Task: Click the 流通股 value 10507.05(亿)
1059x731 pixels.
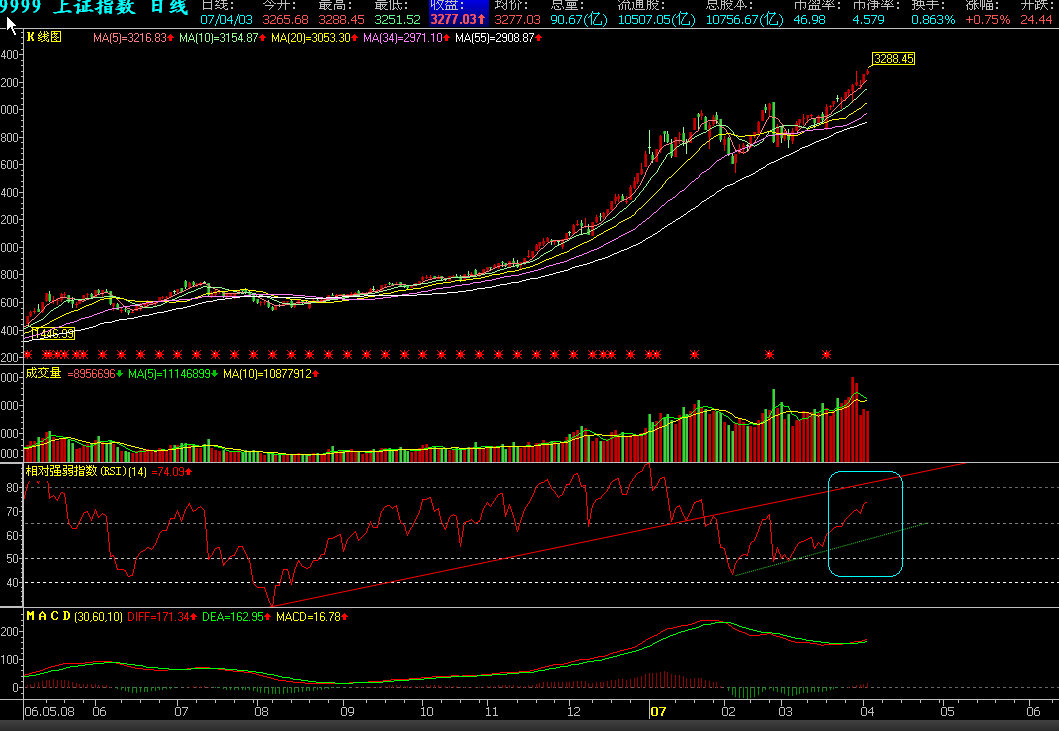Action: [656, 20]
